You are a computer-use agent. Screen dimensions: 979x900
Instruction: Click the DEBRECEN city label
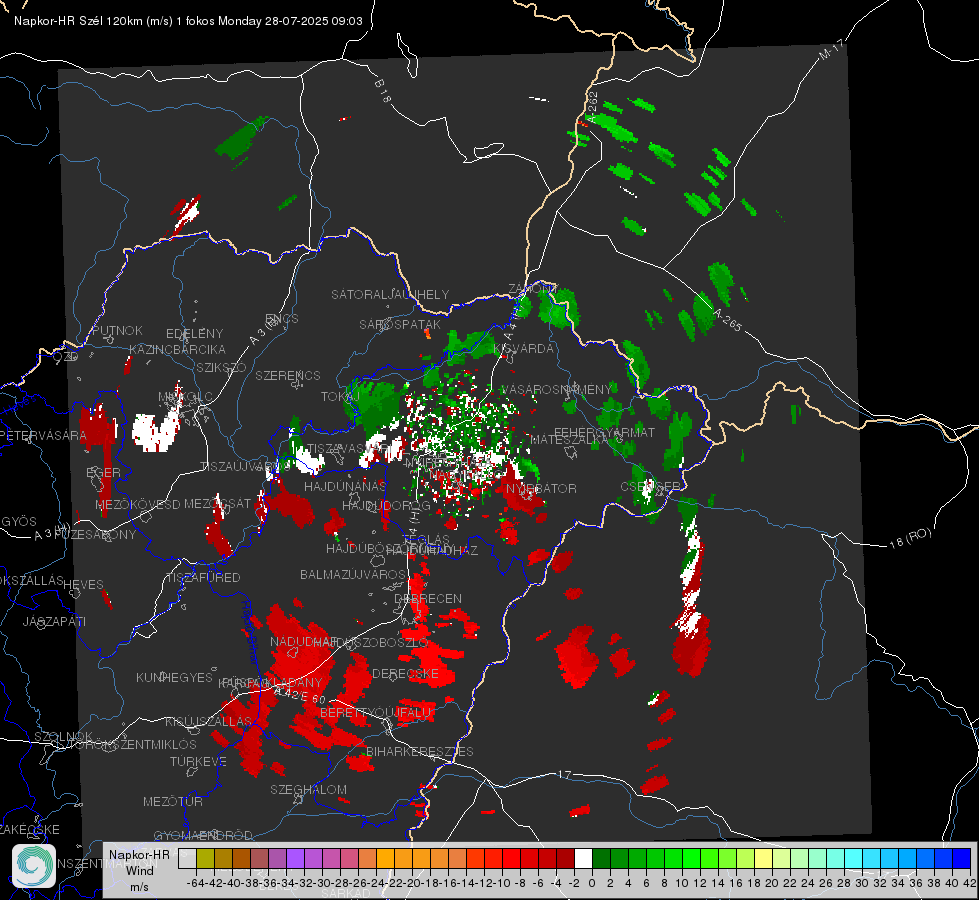(428, 598)
